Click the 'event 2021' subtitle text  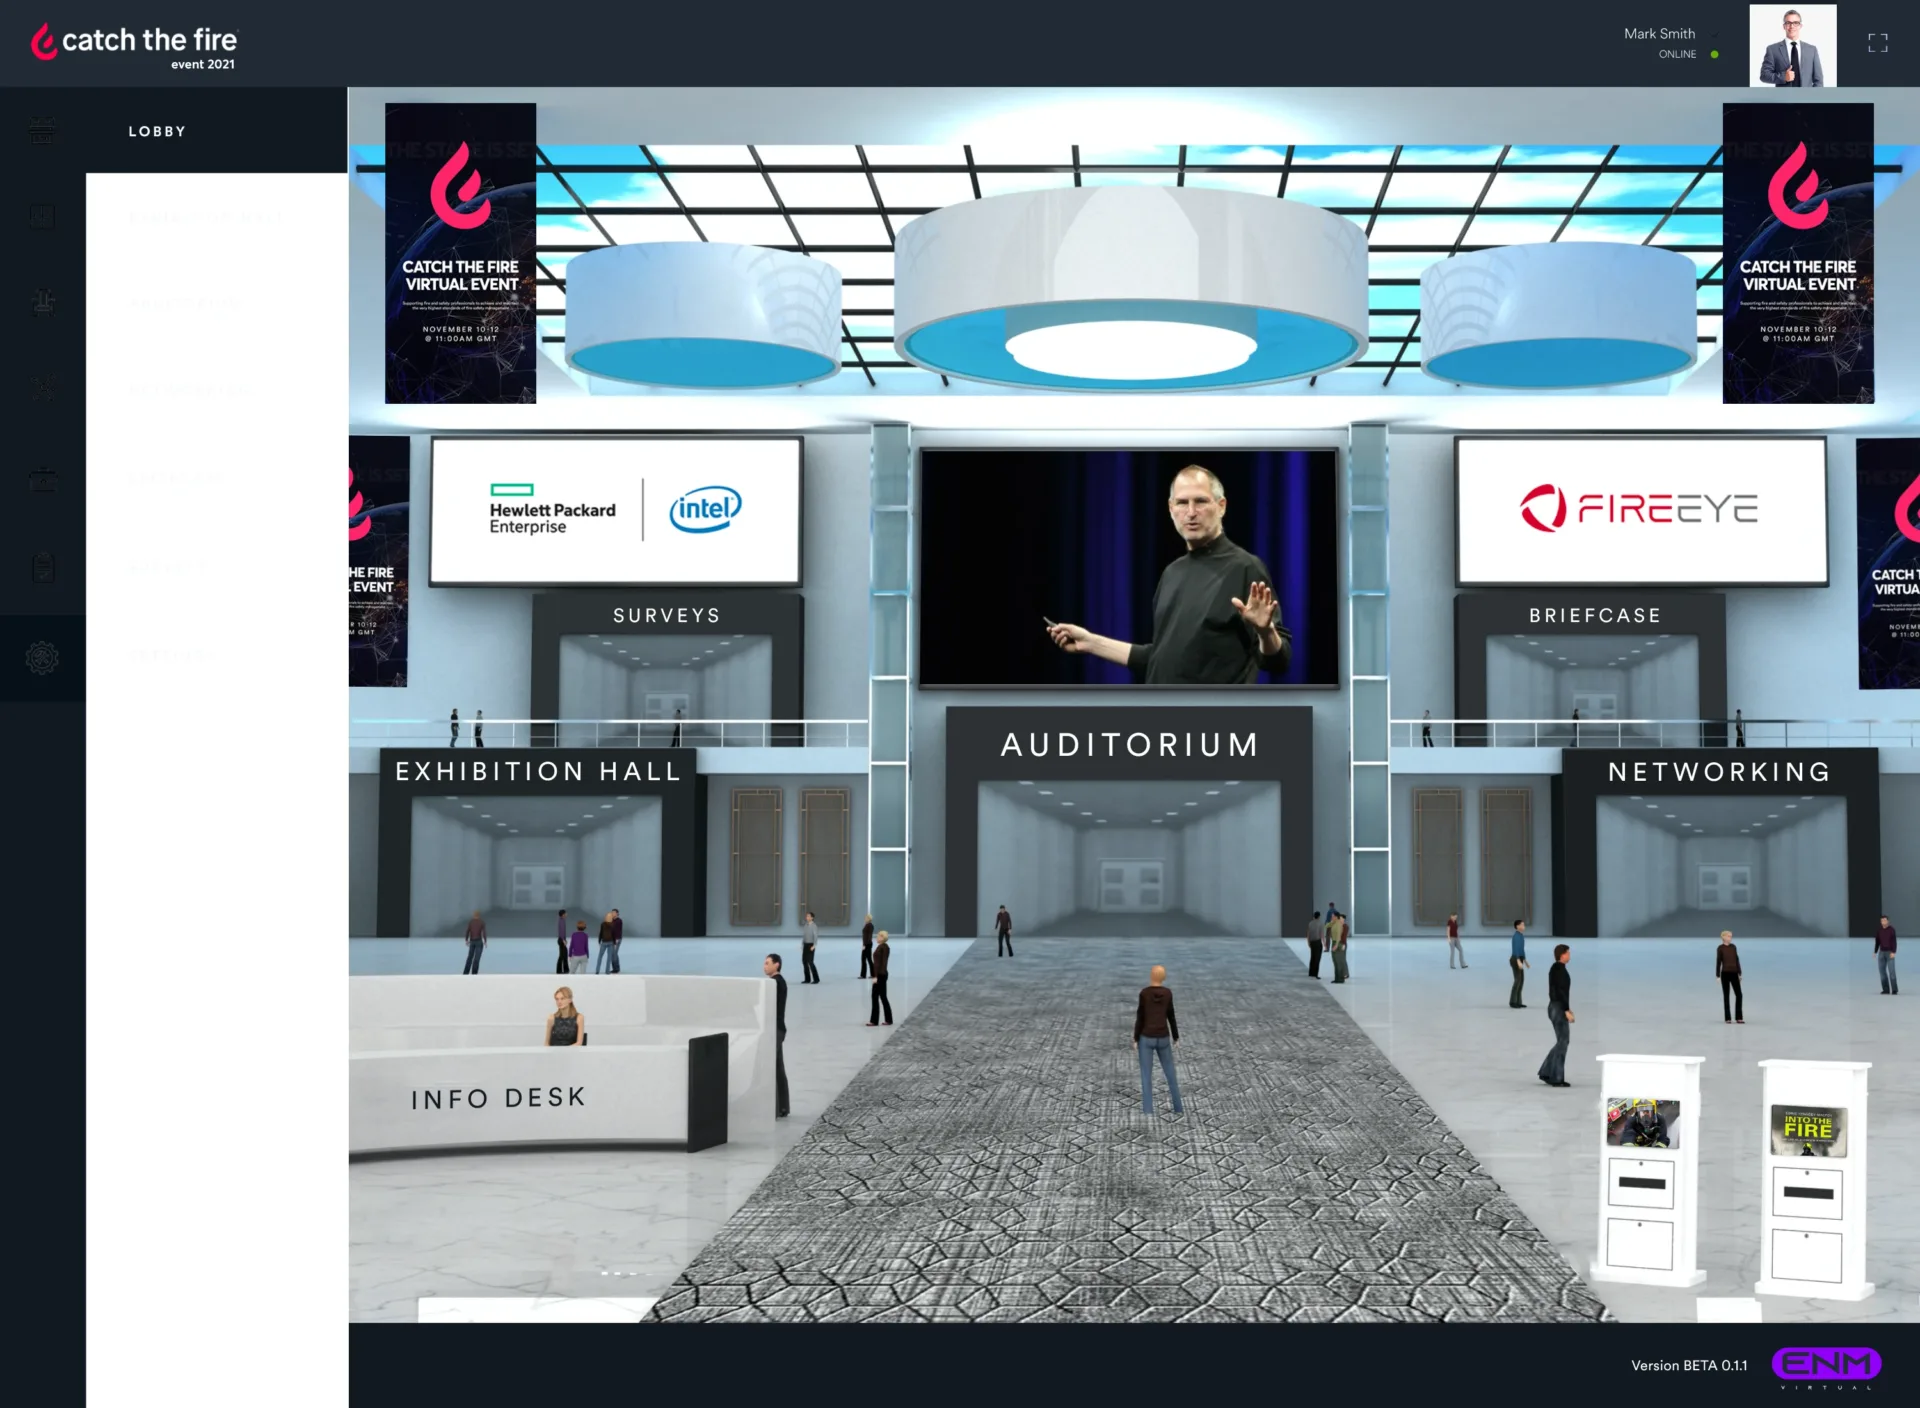pyautogui.click(x=203, y=64)
